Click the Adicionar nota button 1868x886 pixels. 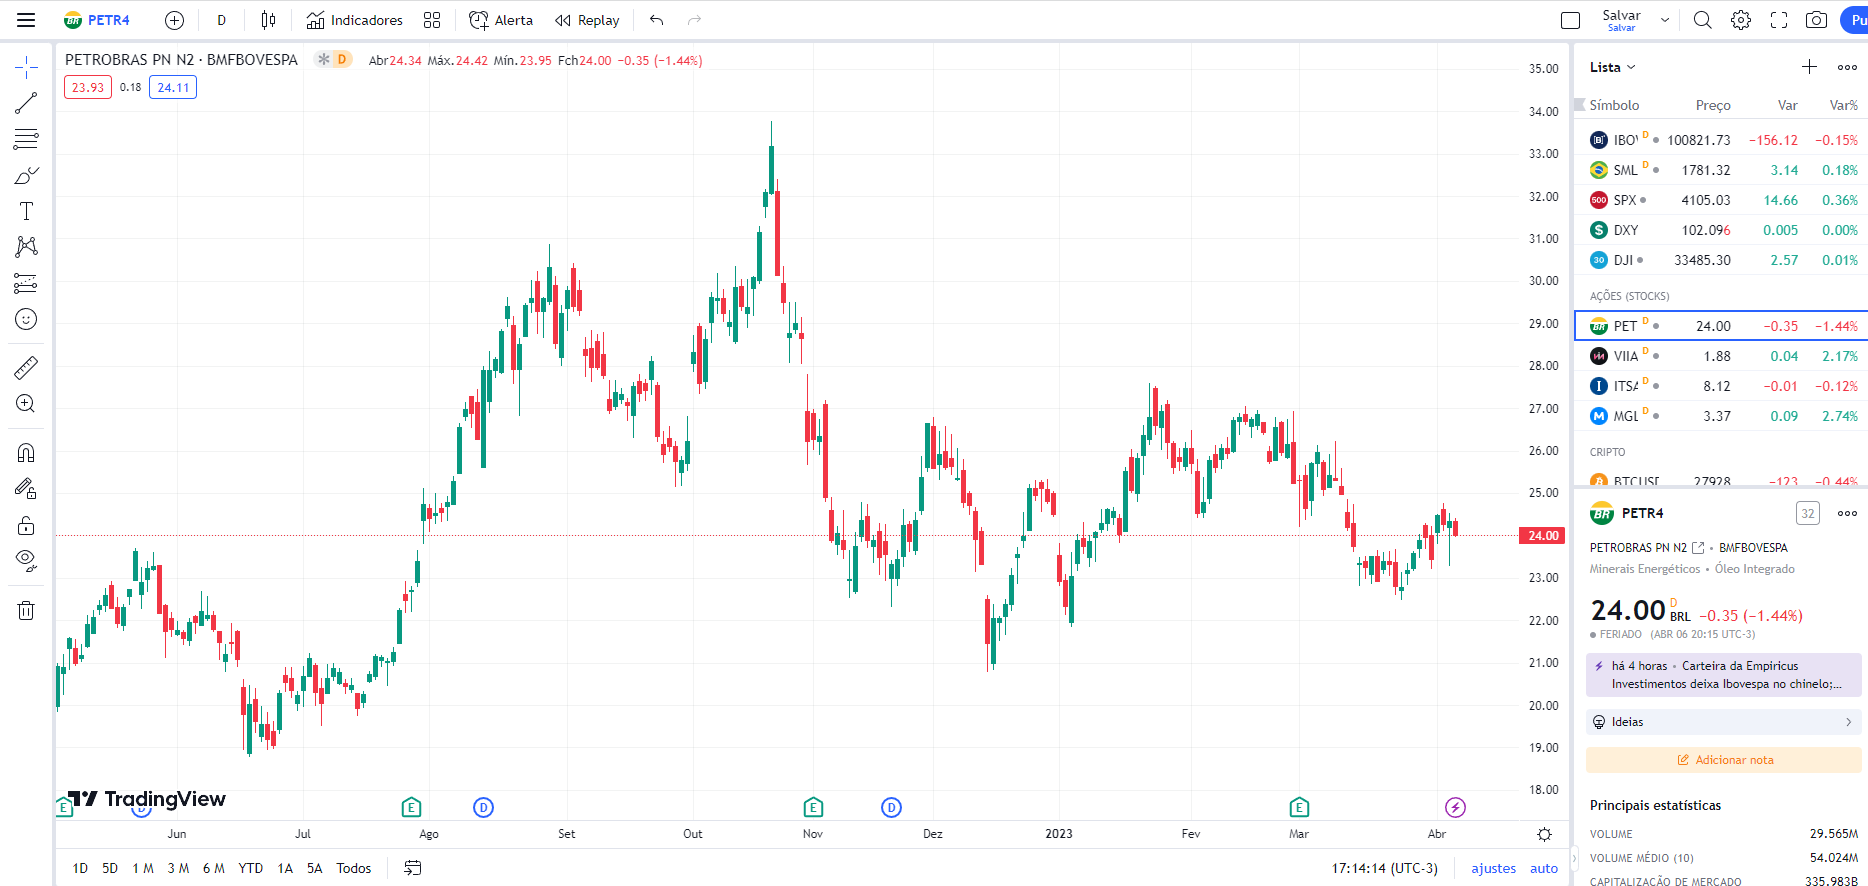click(1724, 760)
